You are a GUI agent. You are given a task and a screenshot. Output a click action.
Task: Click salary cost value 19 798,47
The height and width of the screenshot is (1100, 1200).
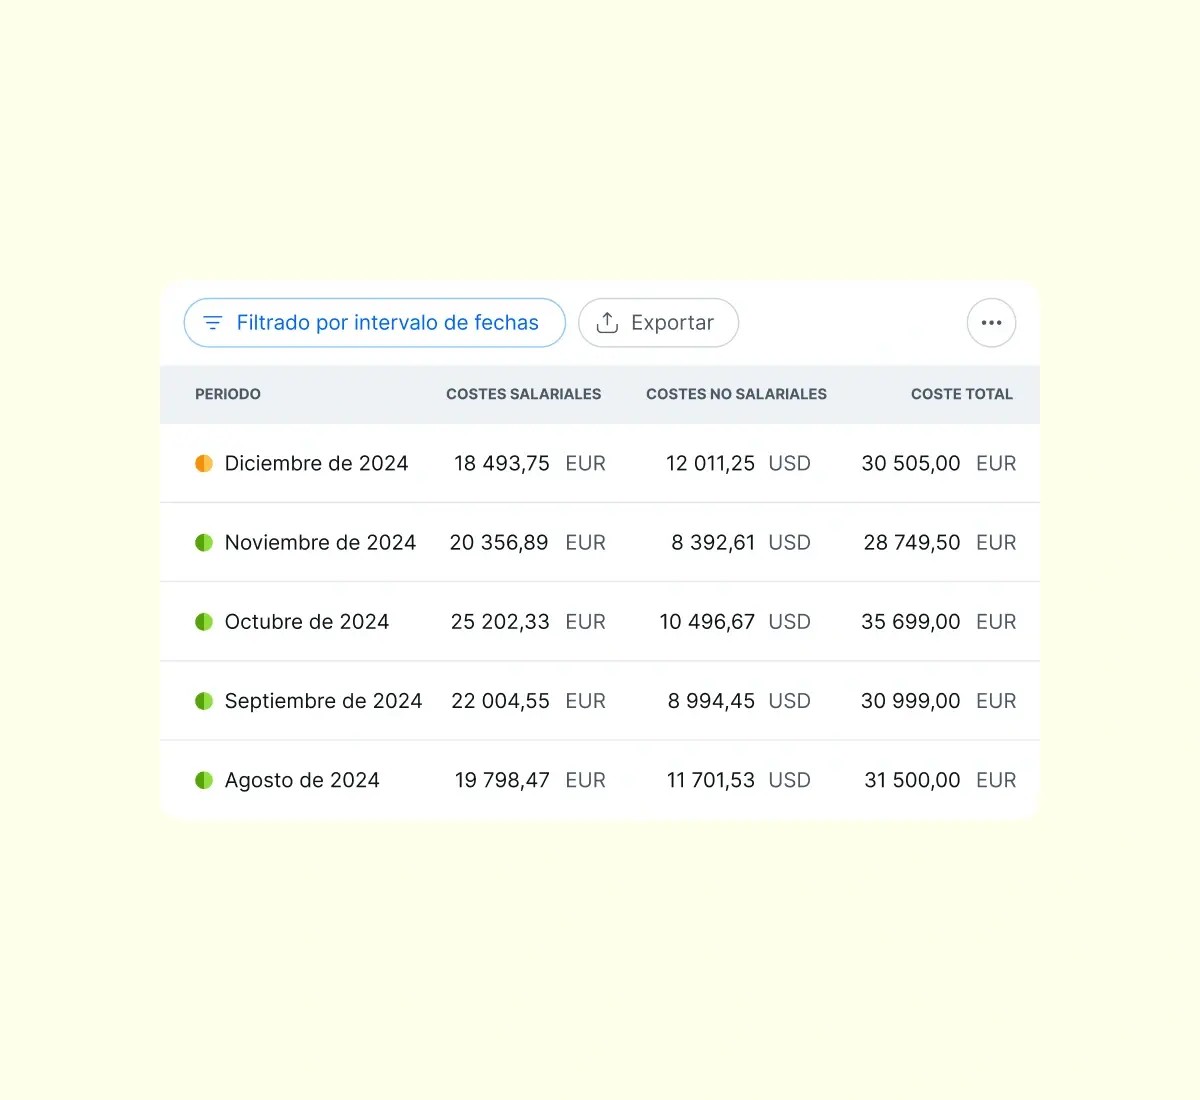click(x=502, y=780)
